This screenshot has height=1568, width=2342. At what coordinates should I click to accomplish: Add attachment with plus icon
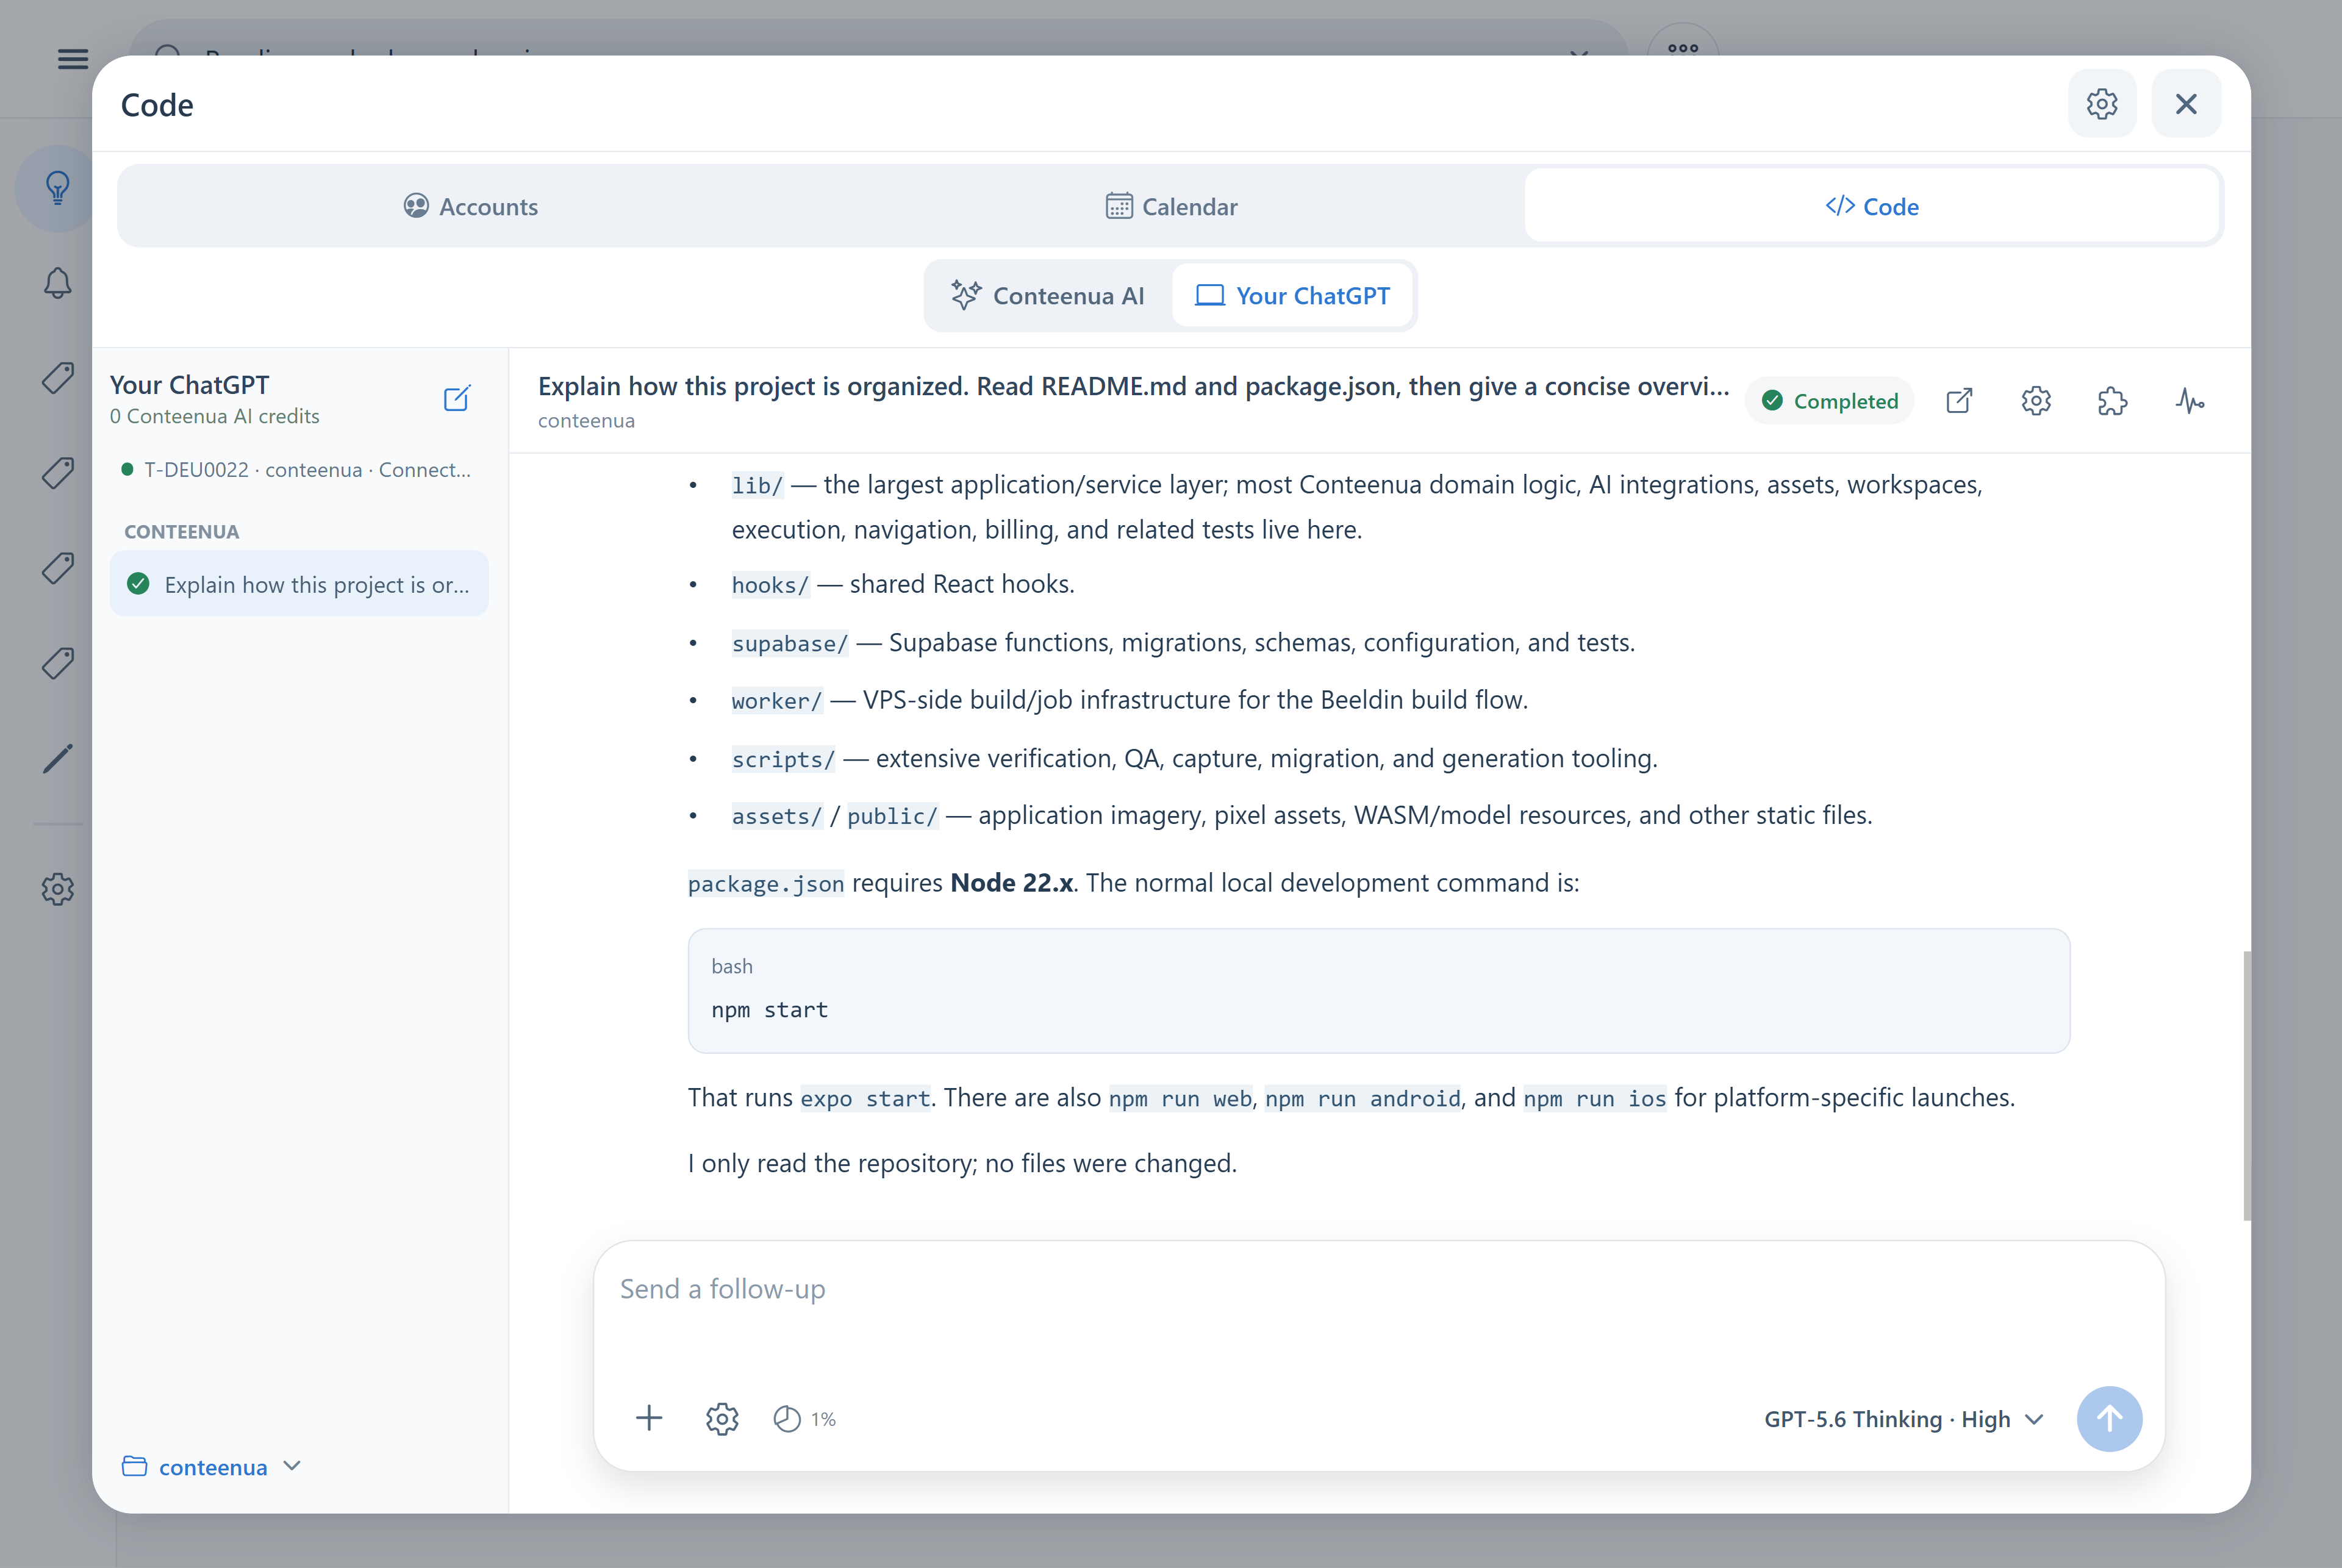coord(649,1418)
